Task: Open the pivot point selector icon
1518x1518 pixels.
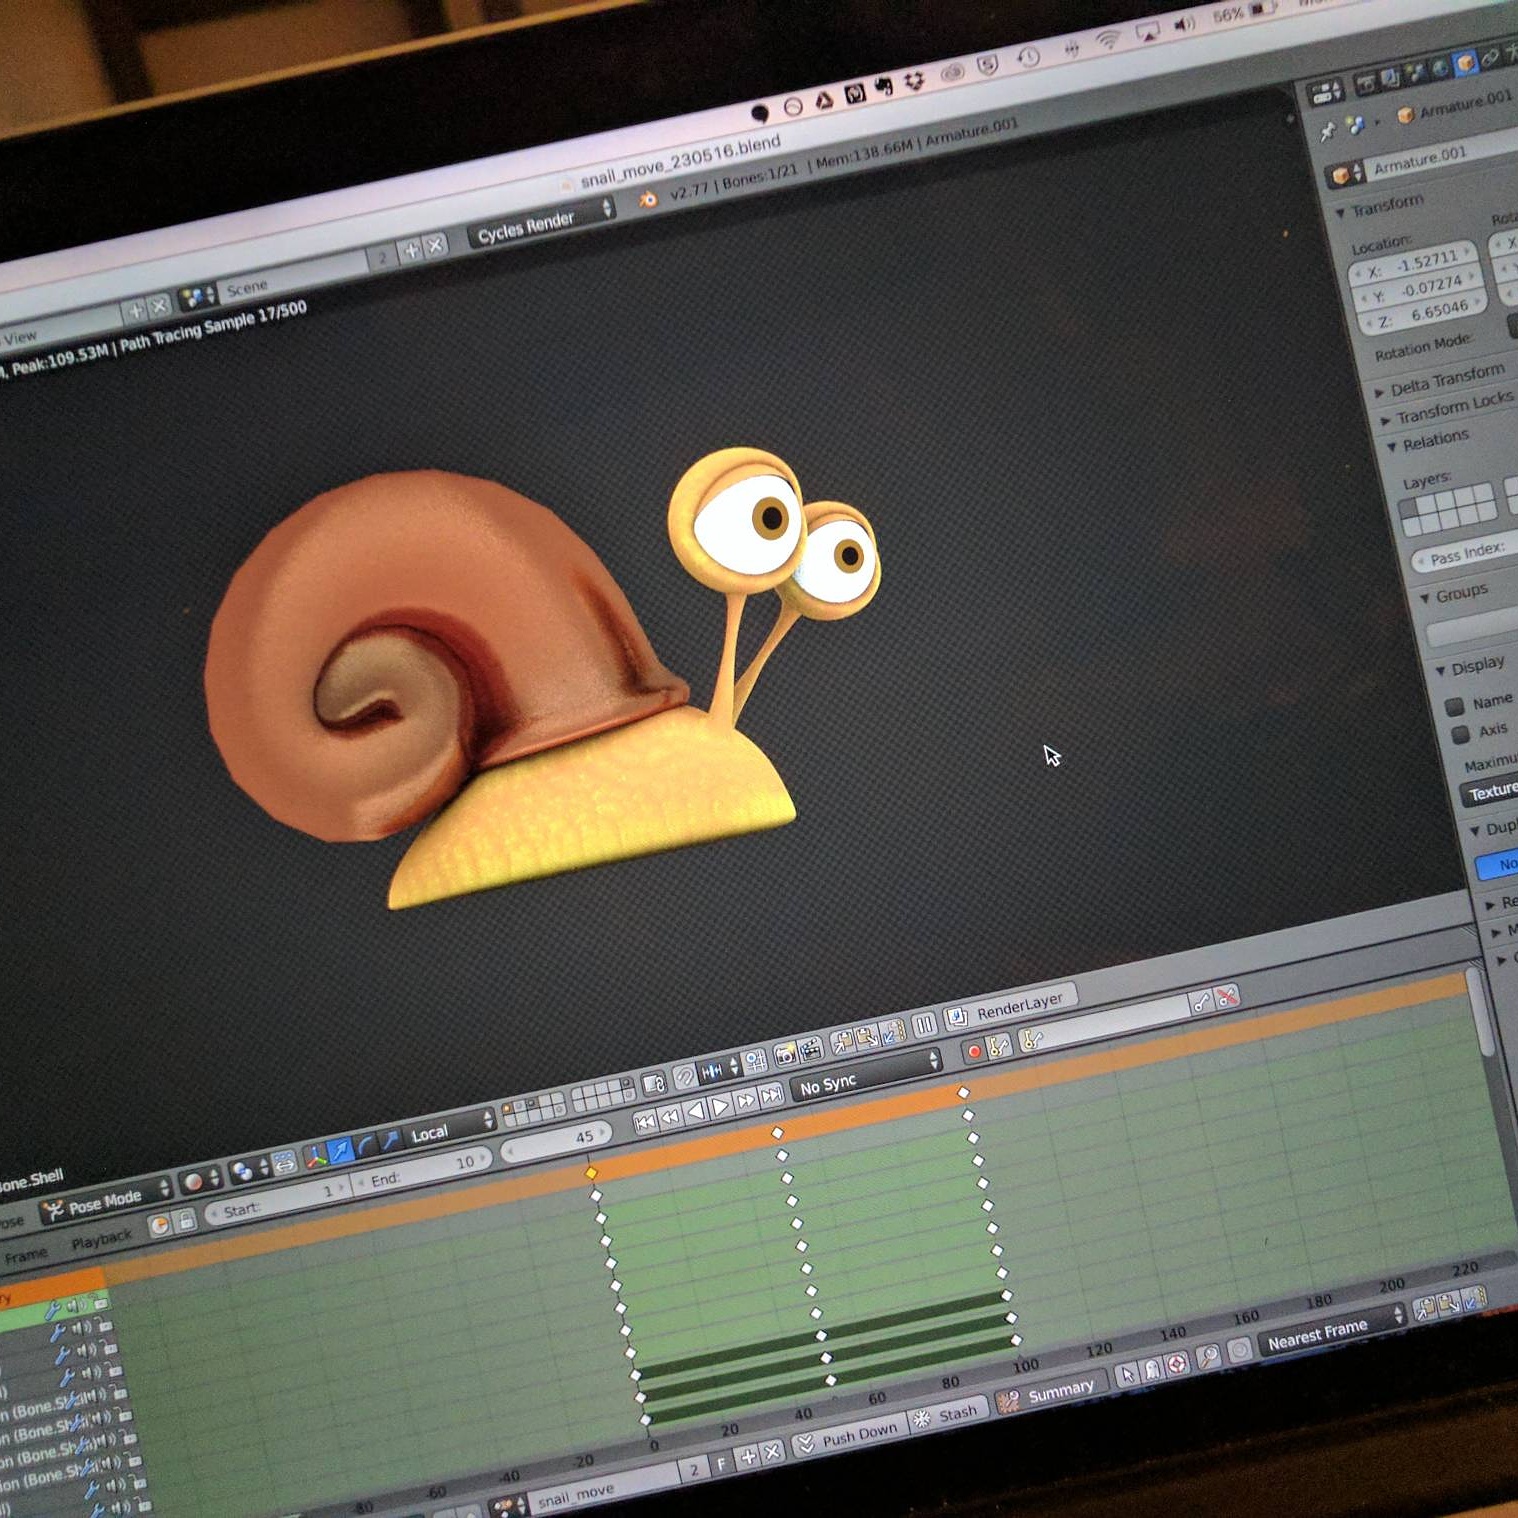Action: (248, 1170)
